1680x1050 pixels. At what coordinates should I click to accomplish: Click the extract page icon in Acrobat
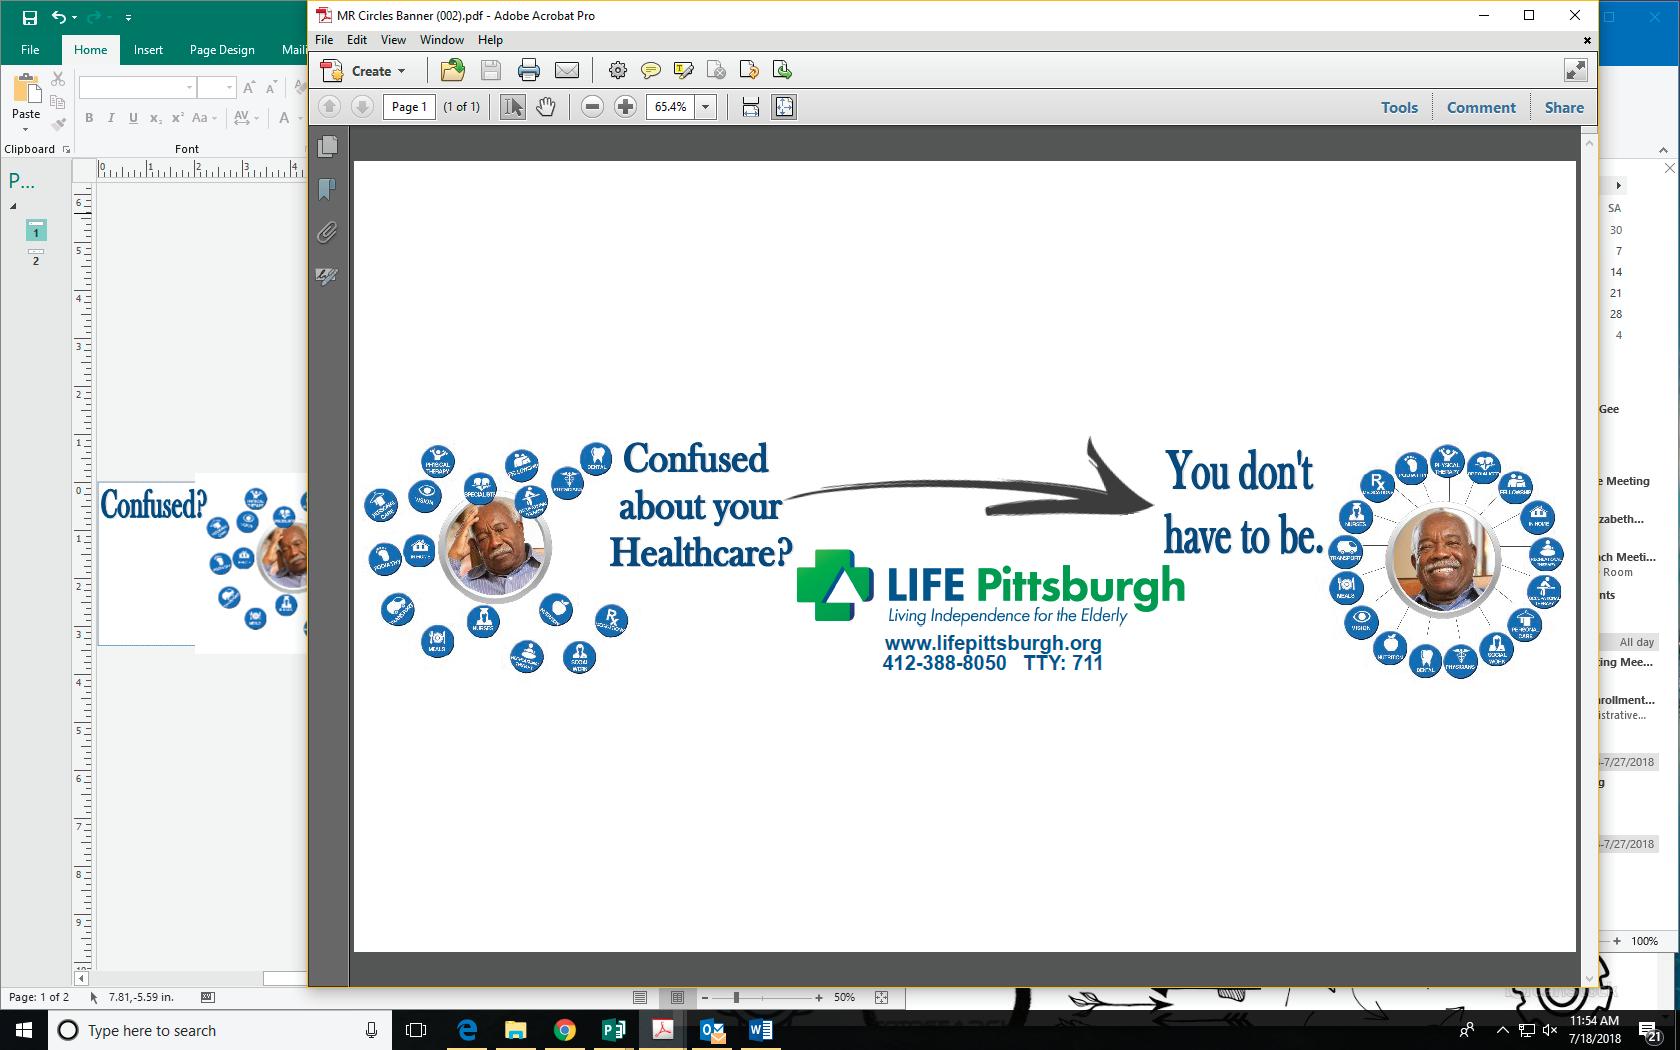pyautogui.click(x=782, y=70)
